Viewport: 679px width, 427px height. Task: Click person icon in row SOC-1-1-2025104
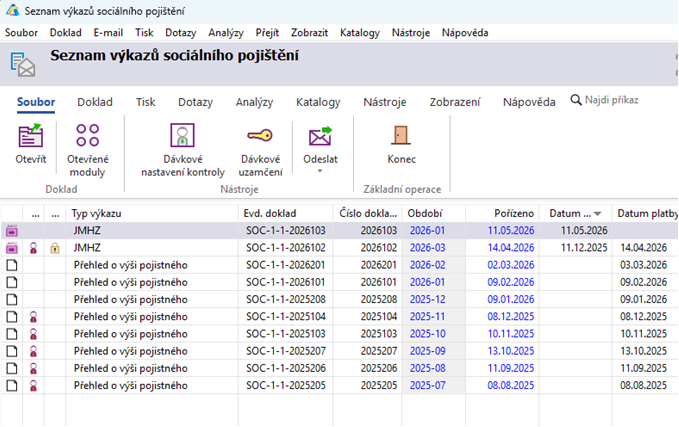pos(33,317)
